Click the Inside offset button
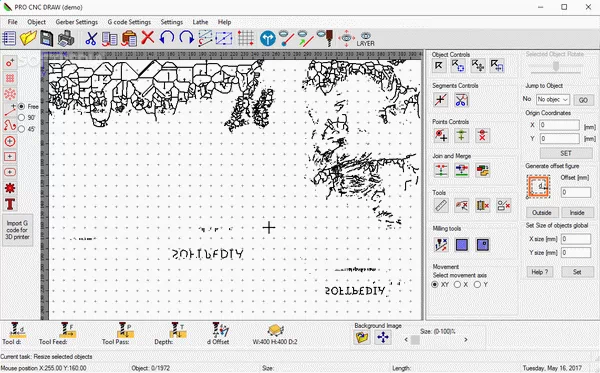Viewport: 600px width, 373px height. 577,212
